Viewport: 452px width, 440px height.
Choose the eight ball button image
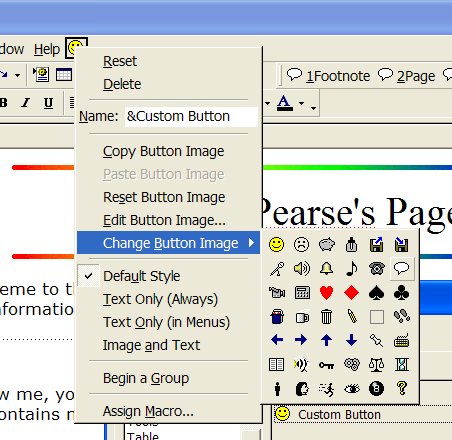click(x=376, y=389)
